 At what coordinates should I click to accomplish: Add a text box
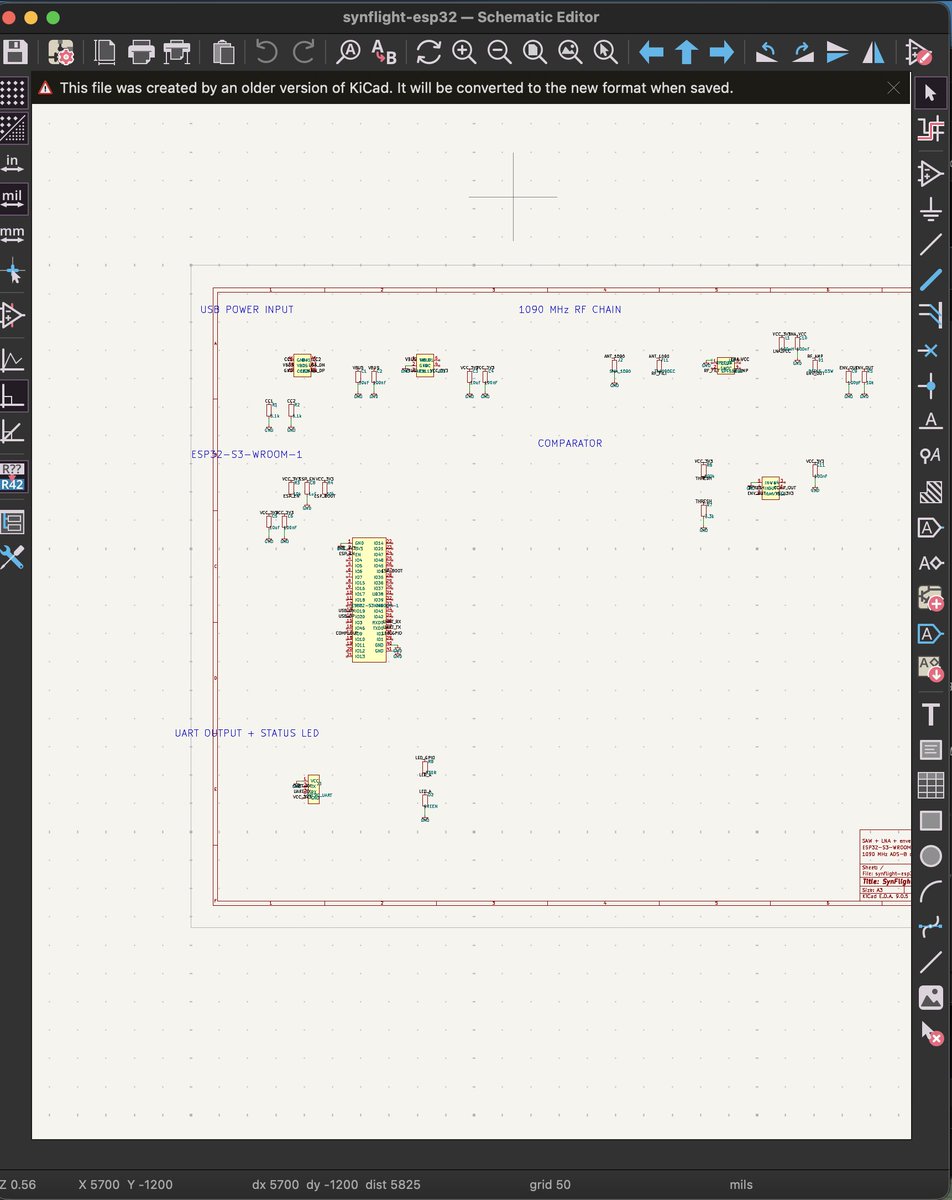click(x=931, y=749)
